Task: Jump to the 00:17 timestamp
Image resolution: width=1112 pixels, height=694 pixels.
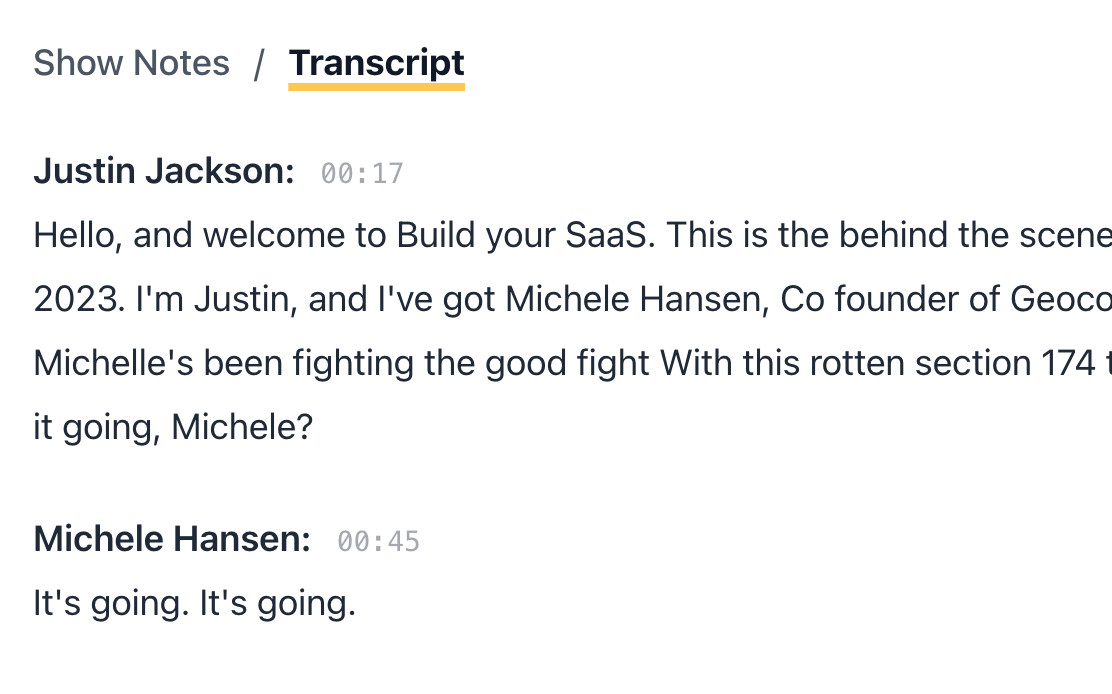Action: [362, 174]
